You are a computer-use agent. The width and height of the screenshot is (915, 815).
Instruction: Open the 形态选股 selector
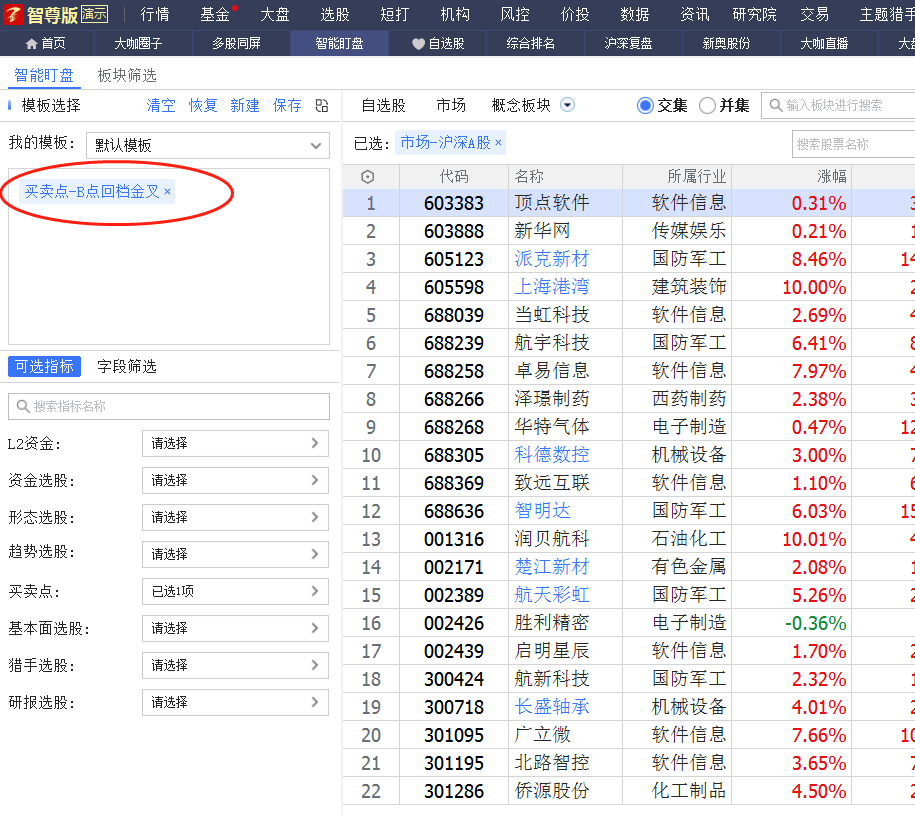[x=235, y=517]
